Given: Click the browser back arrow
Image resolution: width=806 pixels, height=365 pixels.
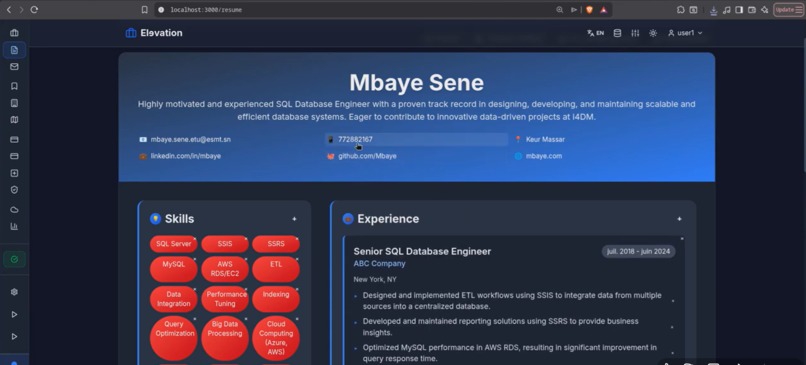Looking at the screenshot, I should point(8,9).
